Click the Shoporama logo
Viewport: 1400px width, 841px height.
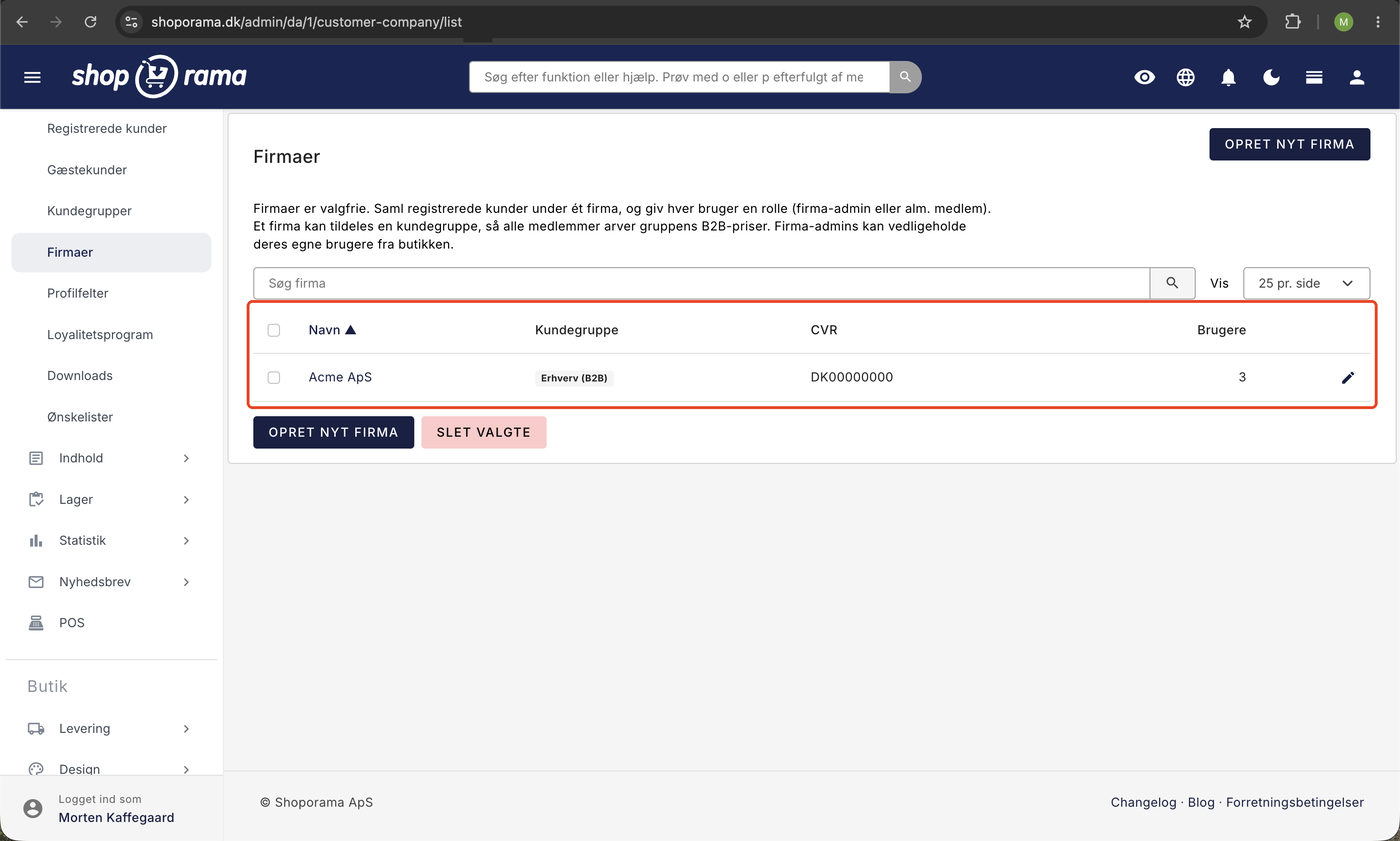pyautogui.click(x=159, y=76)
